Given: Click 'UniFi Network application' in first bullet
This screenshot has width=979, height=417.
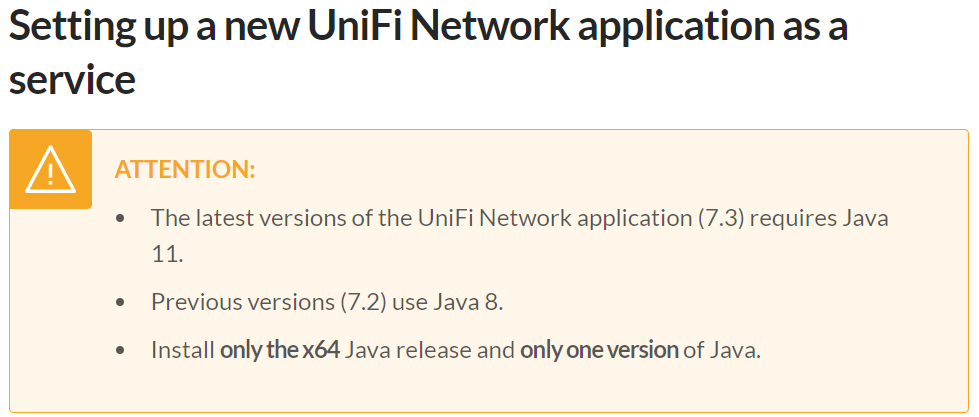Looking at the screenshot, I should tap(549, 219).
